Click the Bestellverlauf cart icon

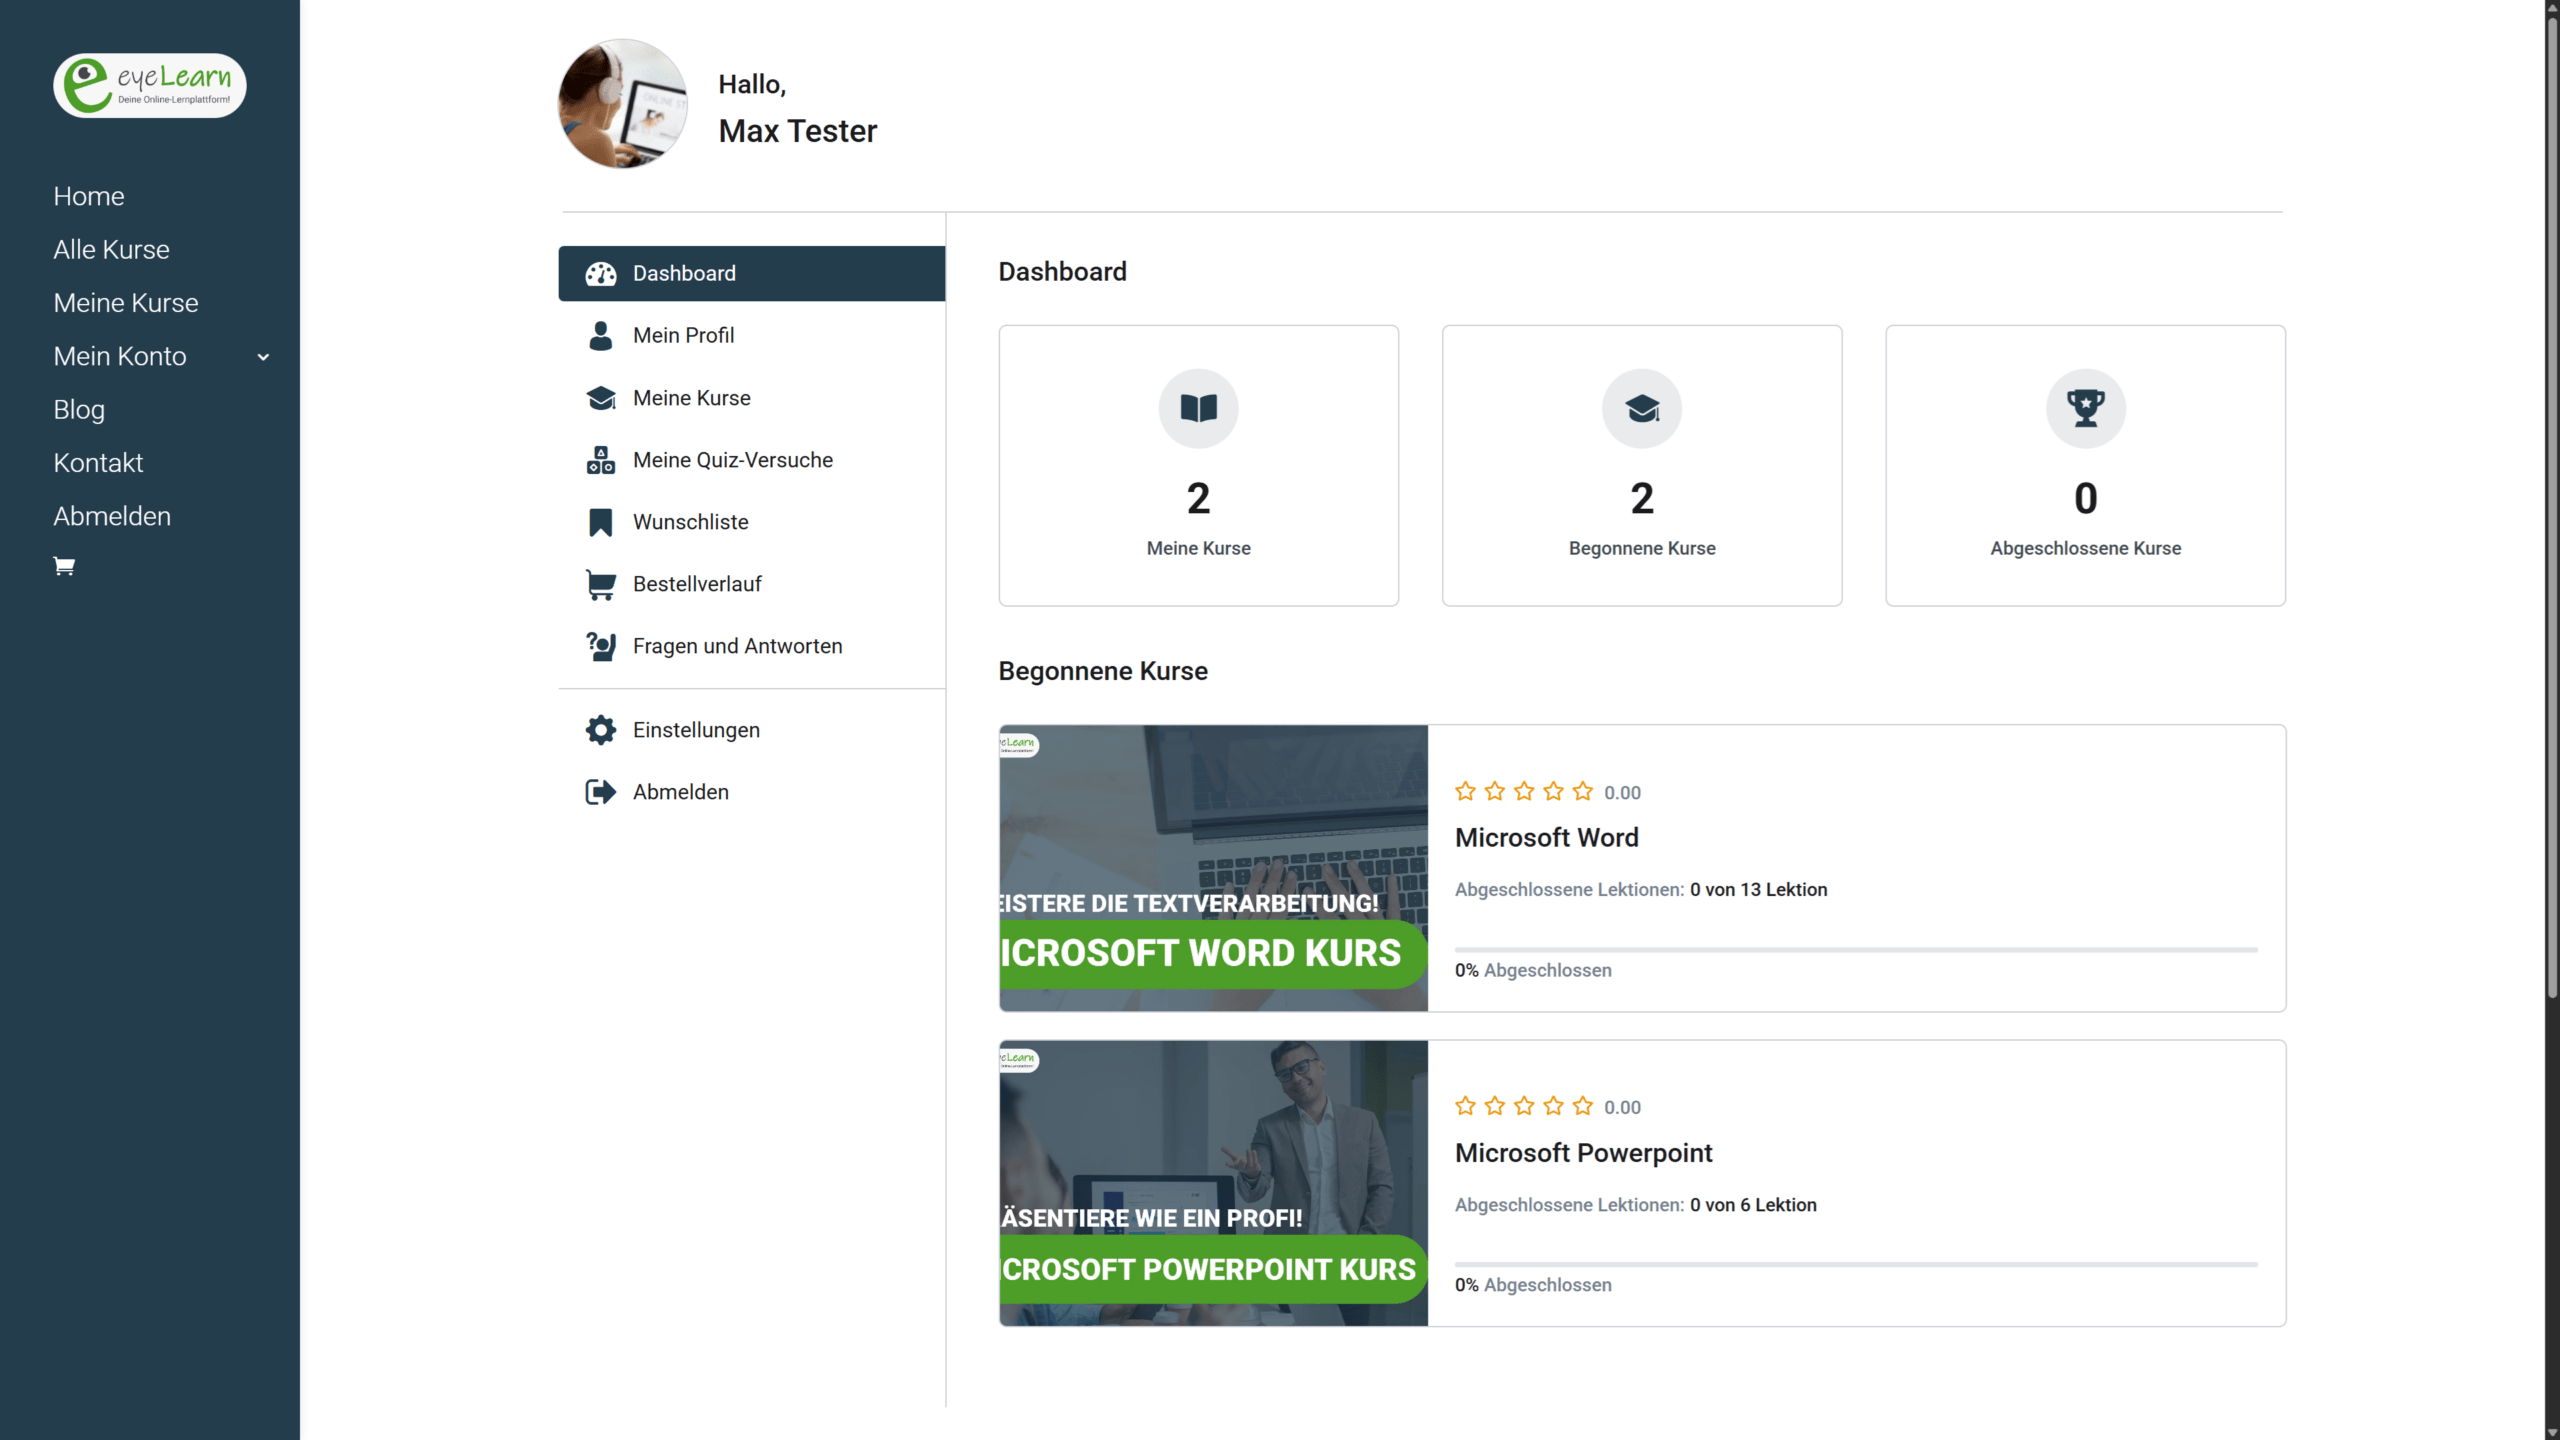(x=600, y=584)
